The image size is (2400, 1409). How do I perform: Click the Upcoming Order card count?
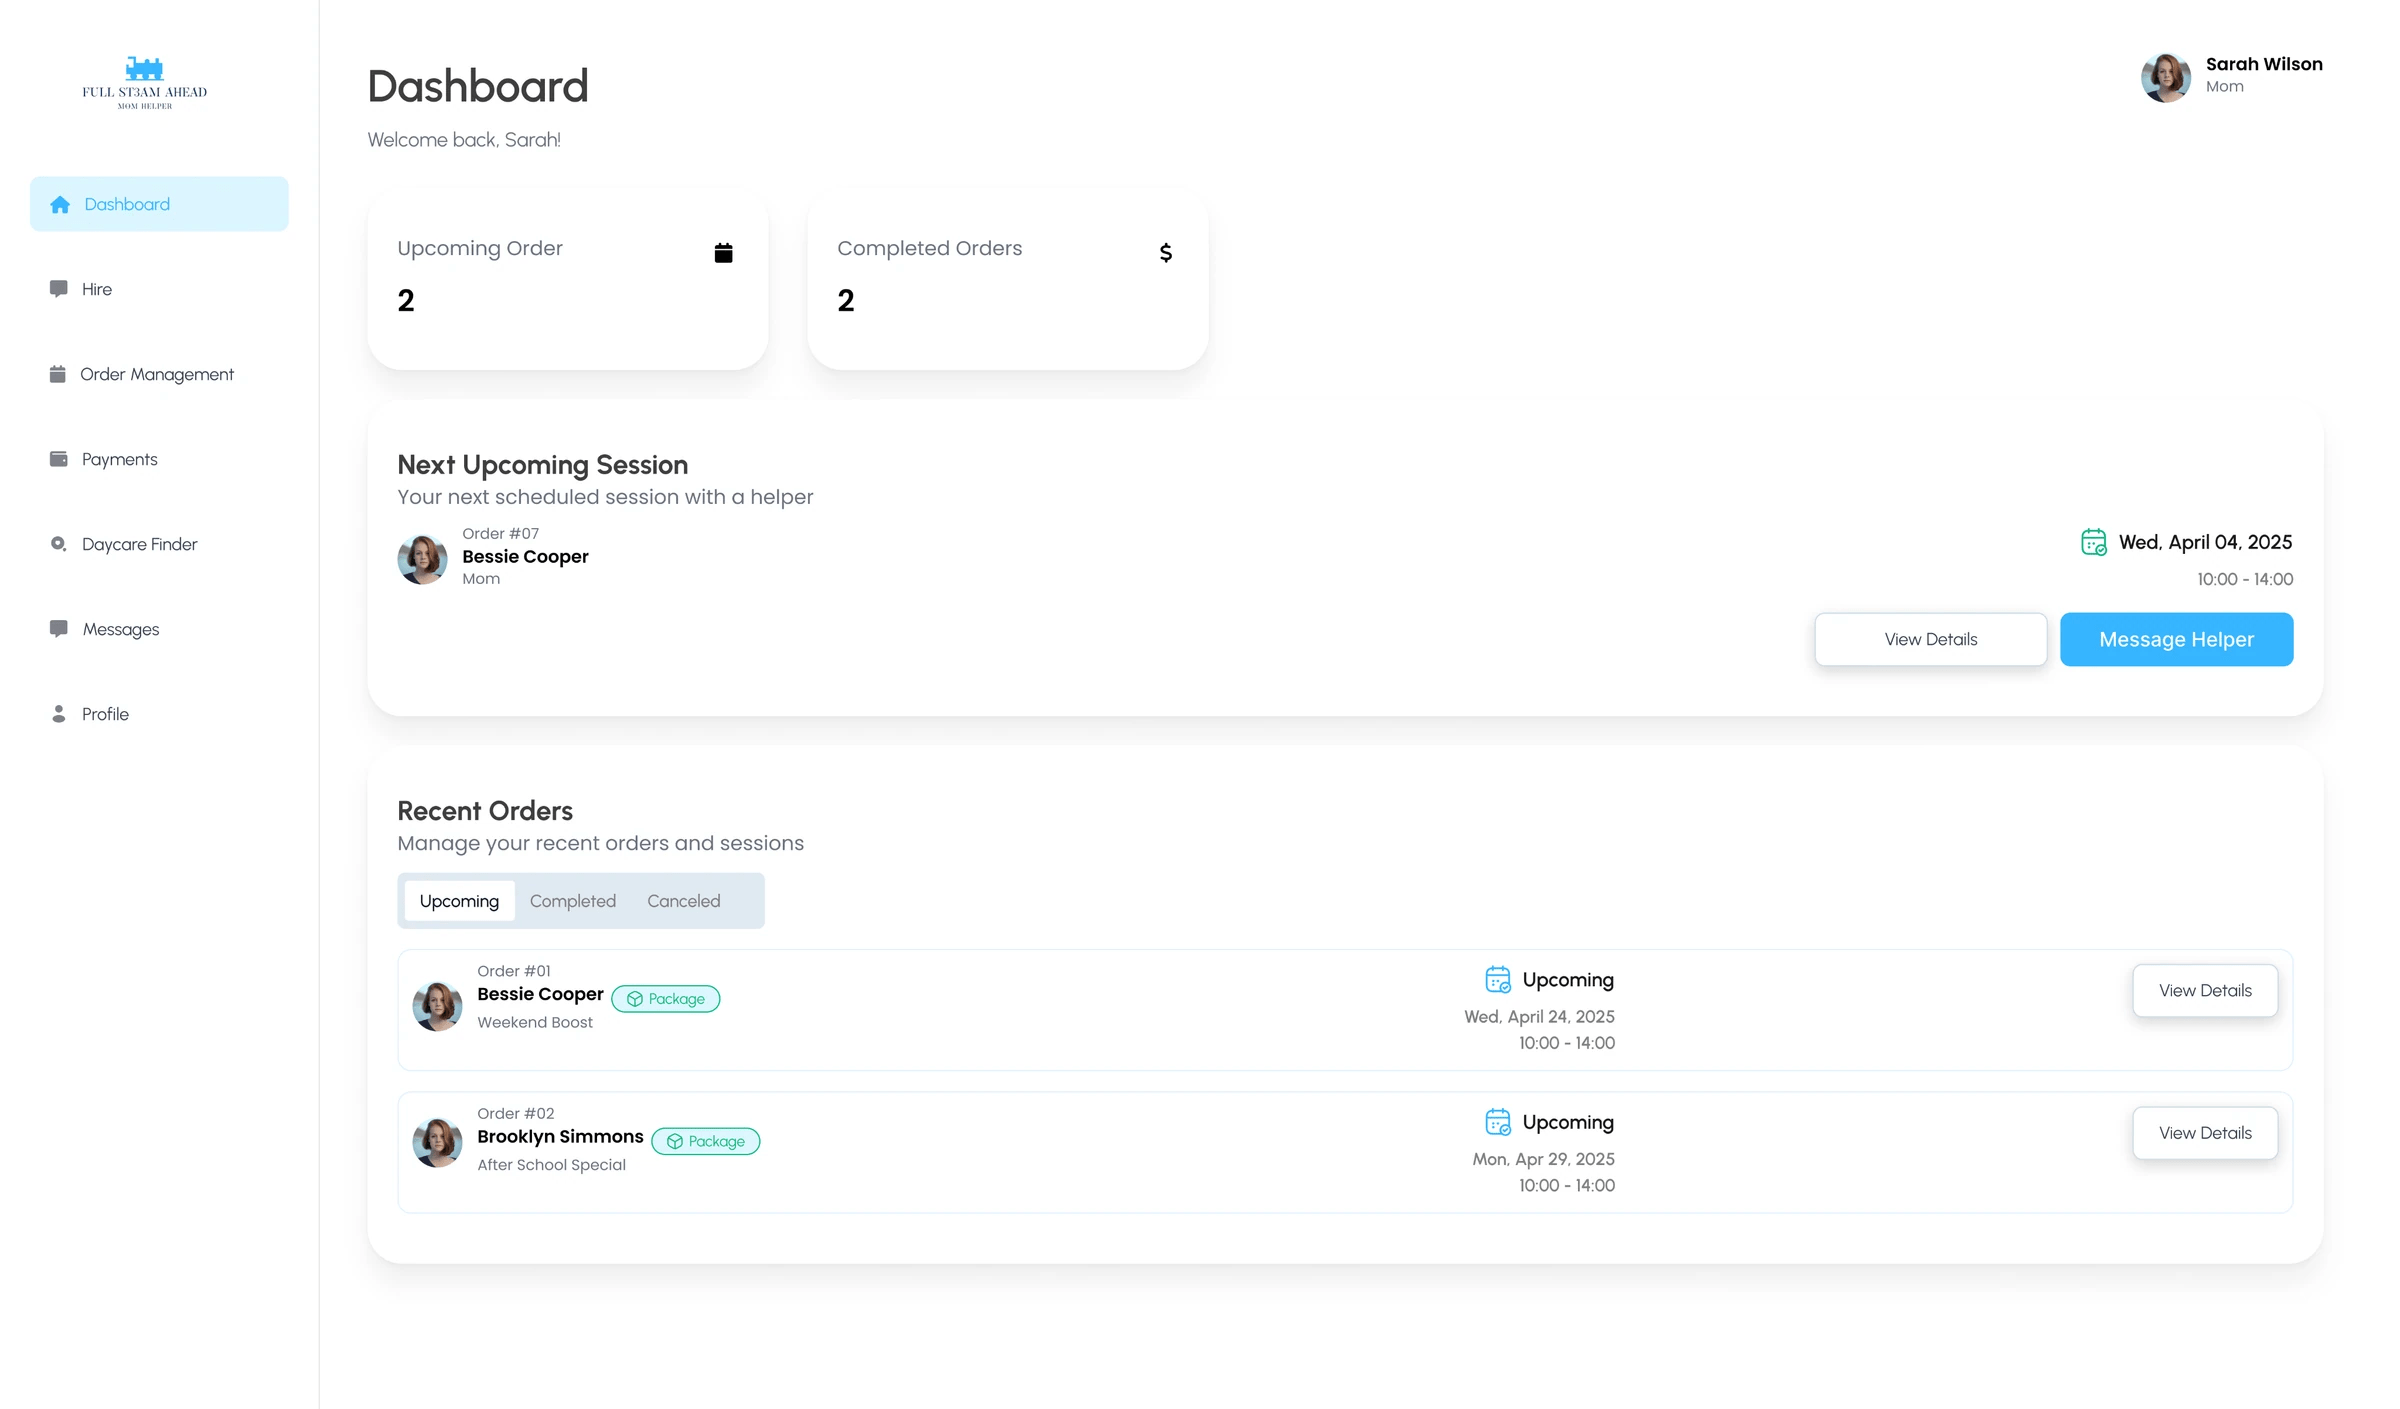(406, 300)
